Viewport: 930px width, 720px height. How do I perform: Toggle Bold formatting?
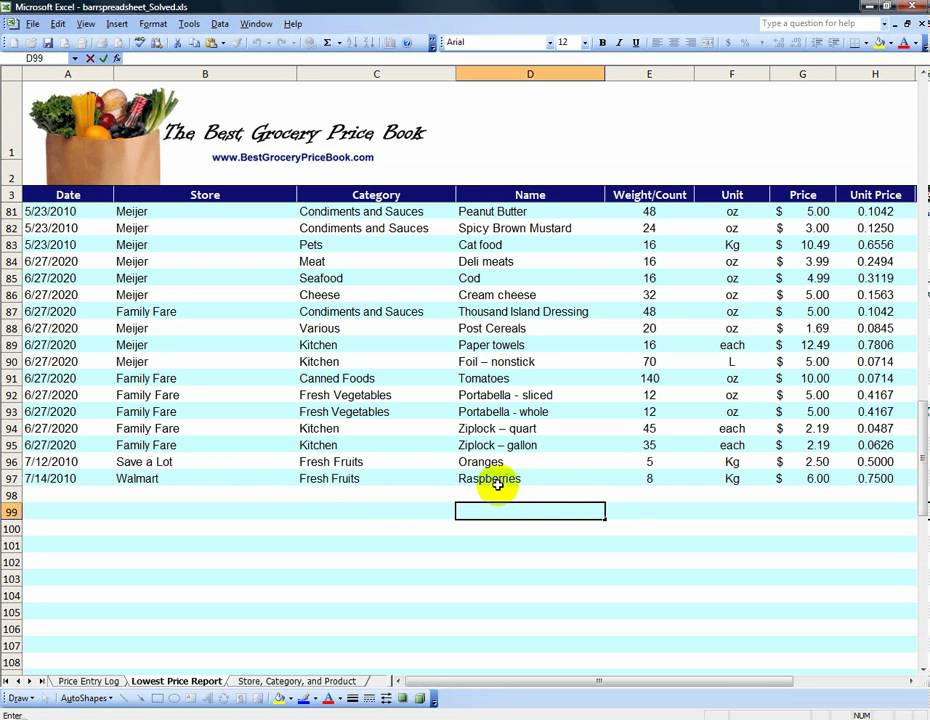pos(603,43)
